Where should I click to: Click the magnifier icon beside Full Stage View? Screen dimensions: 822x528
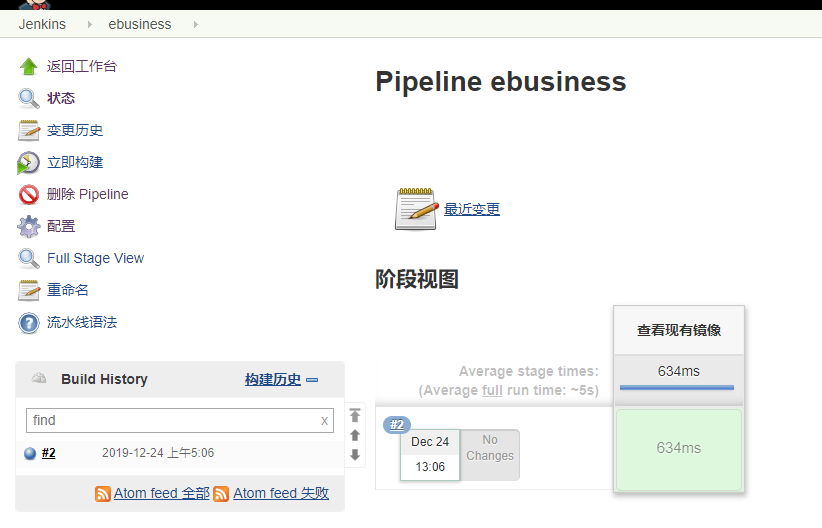coord(29,258)
